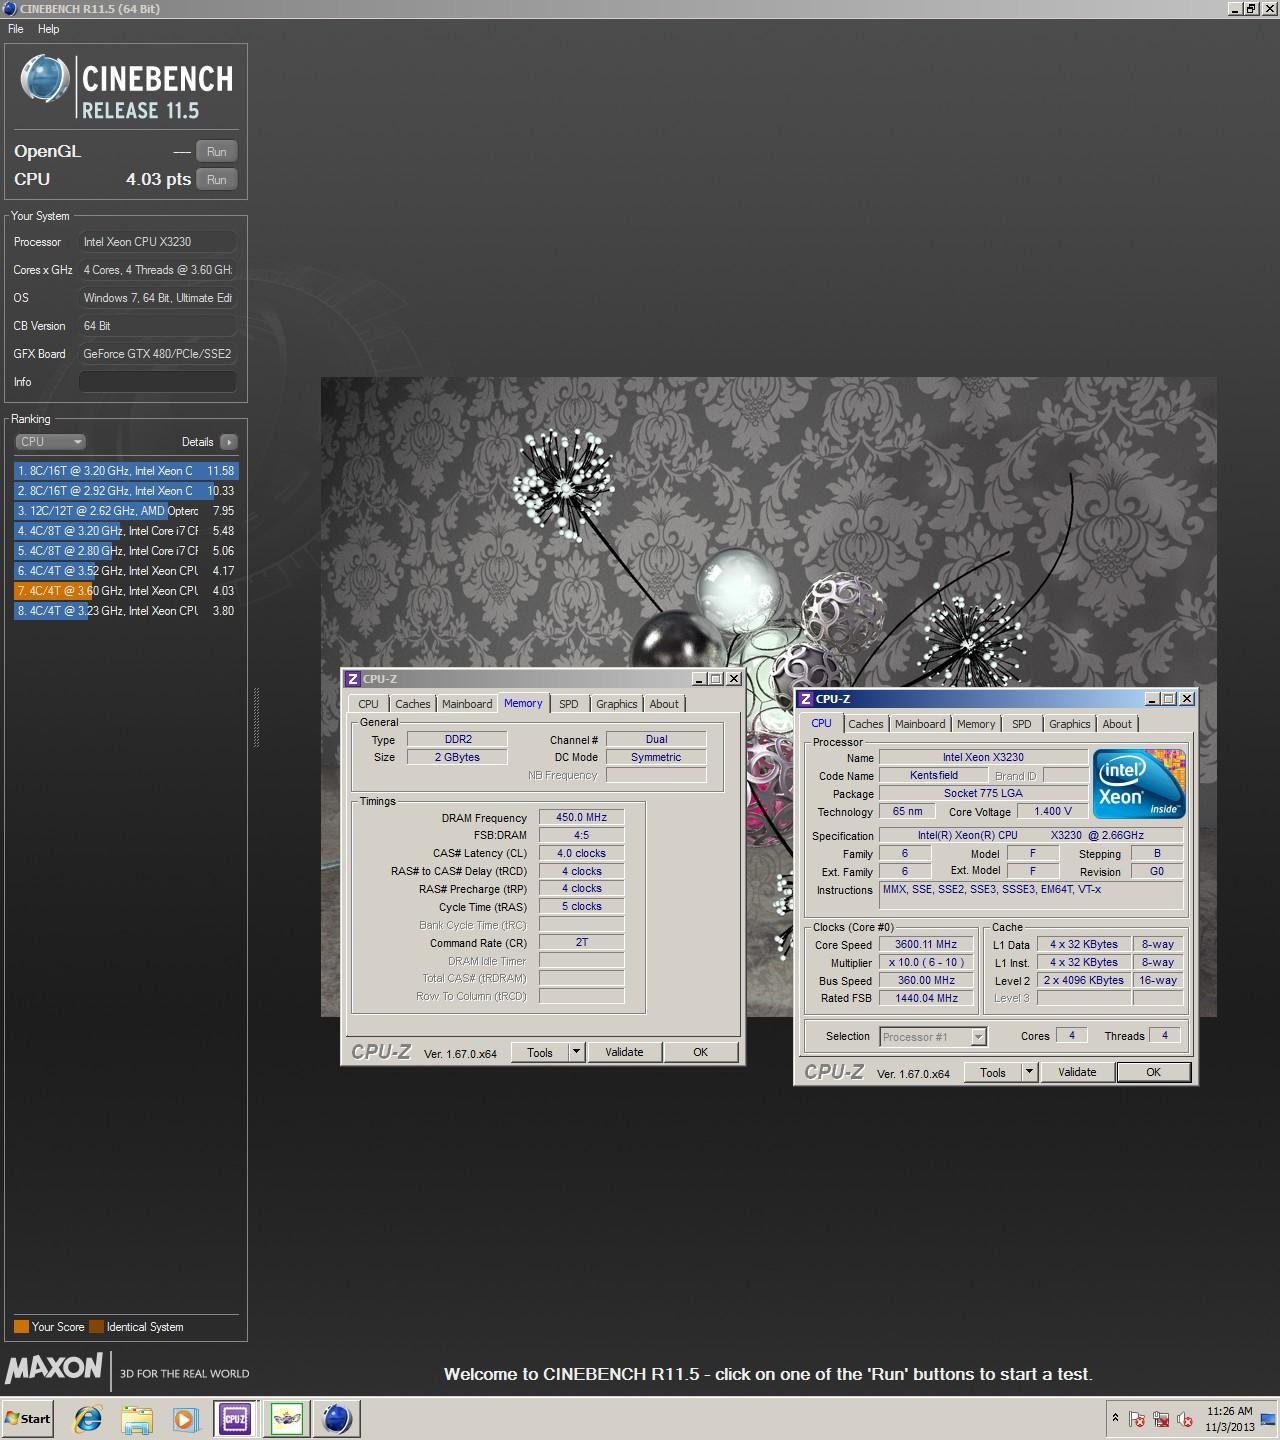This screenshot has height=1440, width=1280.
Task: Open CPU tab in Memory CPU-Z window
Action: (x=369, y=704)
